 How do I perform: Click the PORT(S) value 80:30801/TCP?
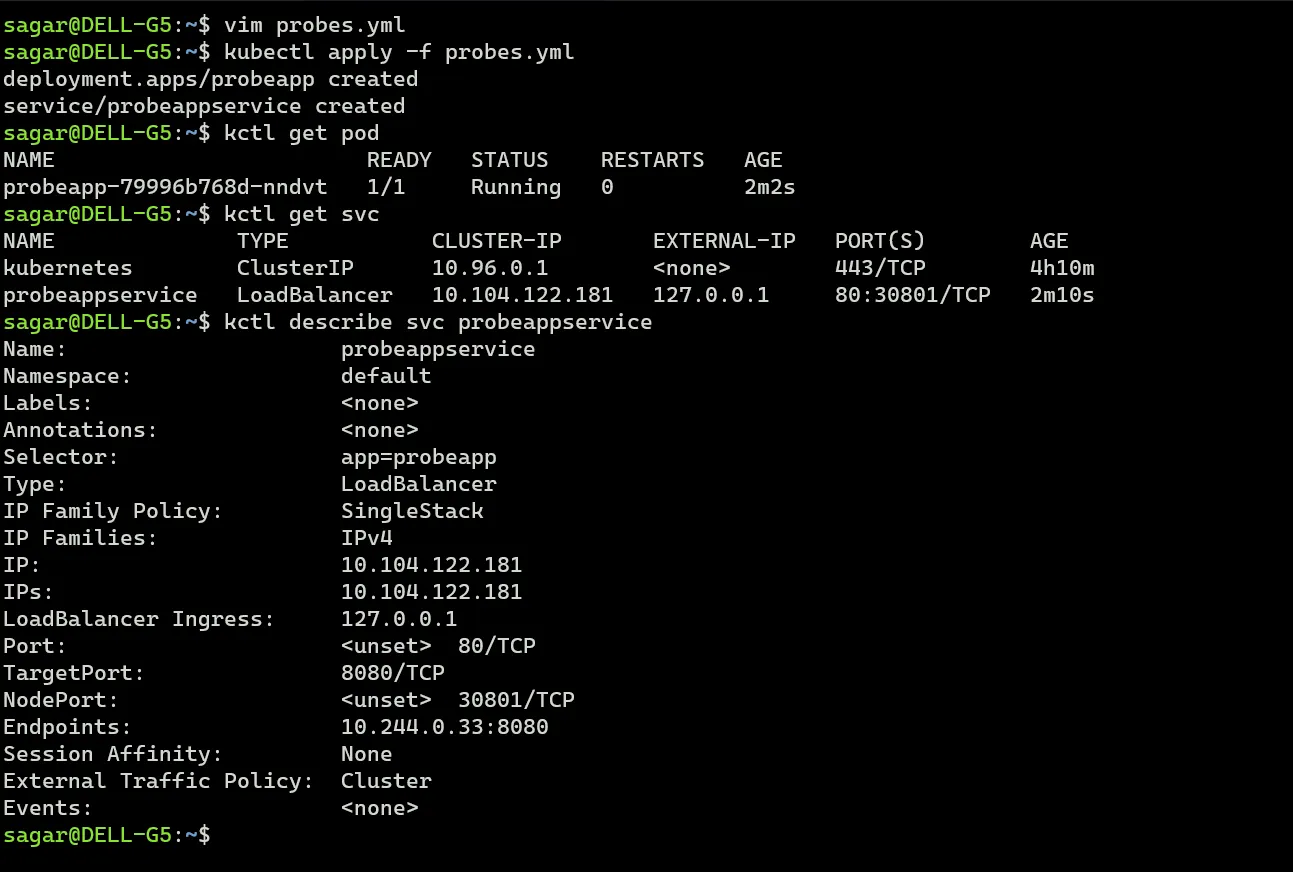[x=913, y=295]
